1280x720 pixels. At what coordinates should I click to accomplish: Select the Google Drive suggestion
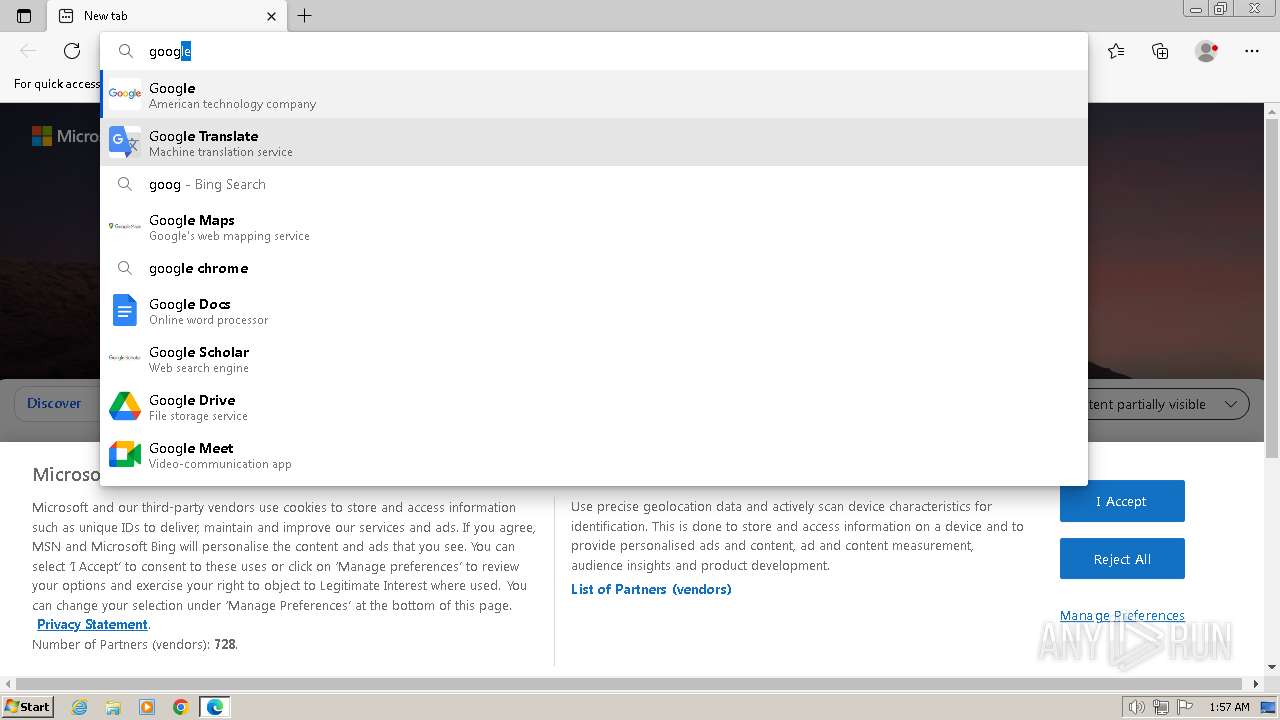(x=594, y=407)
